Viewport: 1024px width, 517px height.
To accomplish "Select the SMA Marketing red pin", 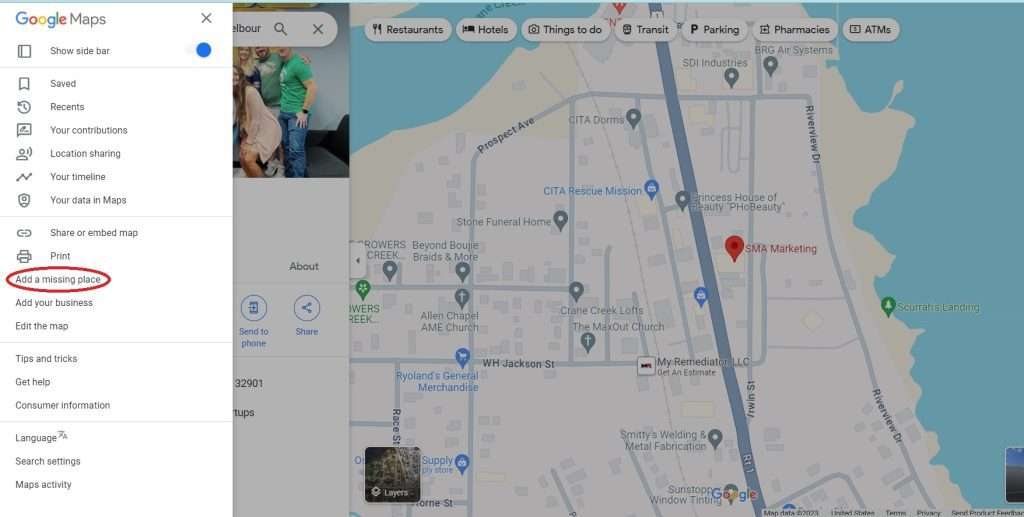I will [734, 248].
